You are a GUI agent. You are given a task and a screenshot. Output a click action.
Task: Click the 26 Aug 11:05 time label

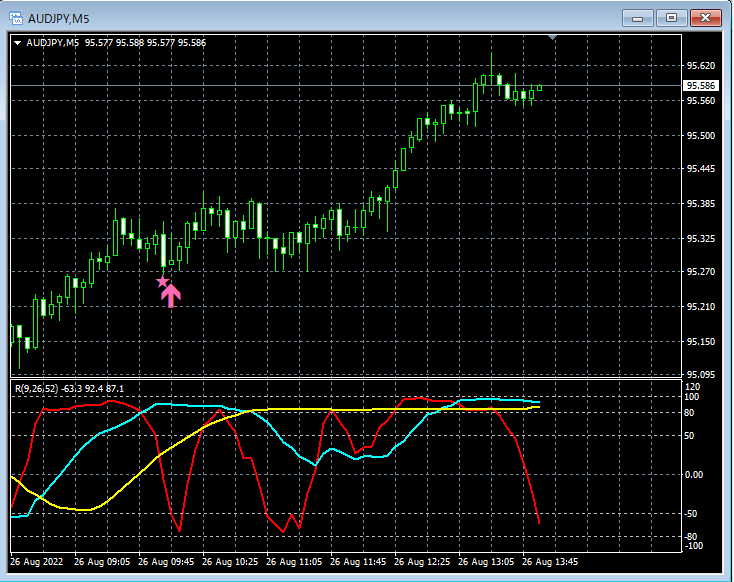[294, 561]
